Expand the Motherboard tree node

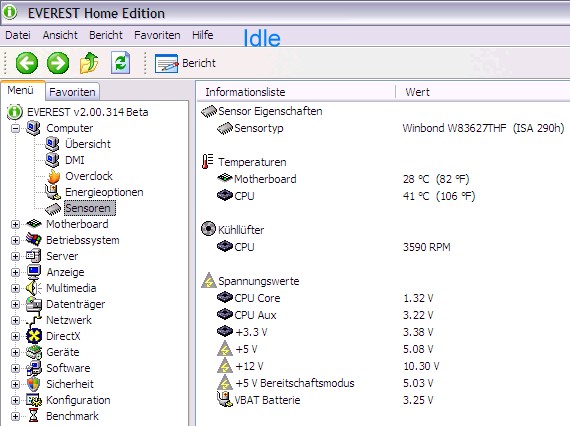pyautogui.click(x=15, y=224)
